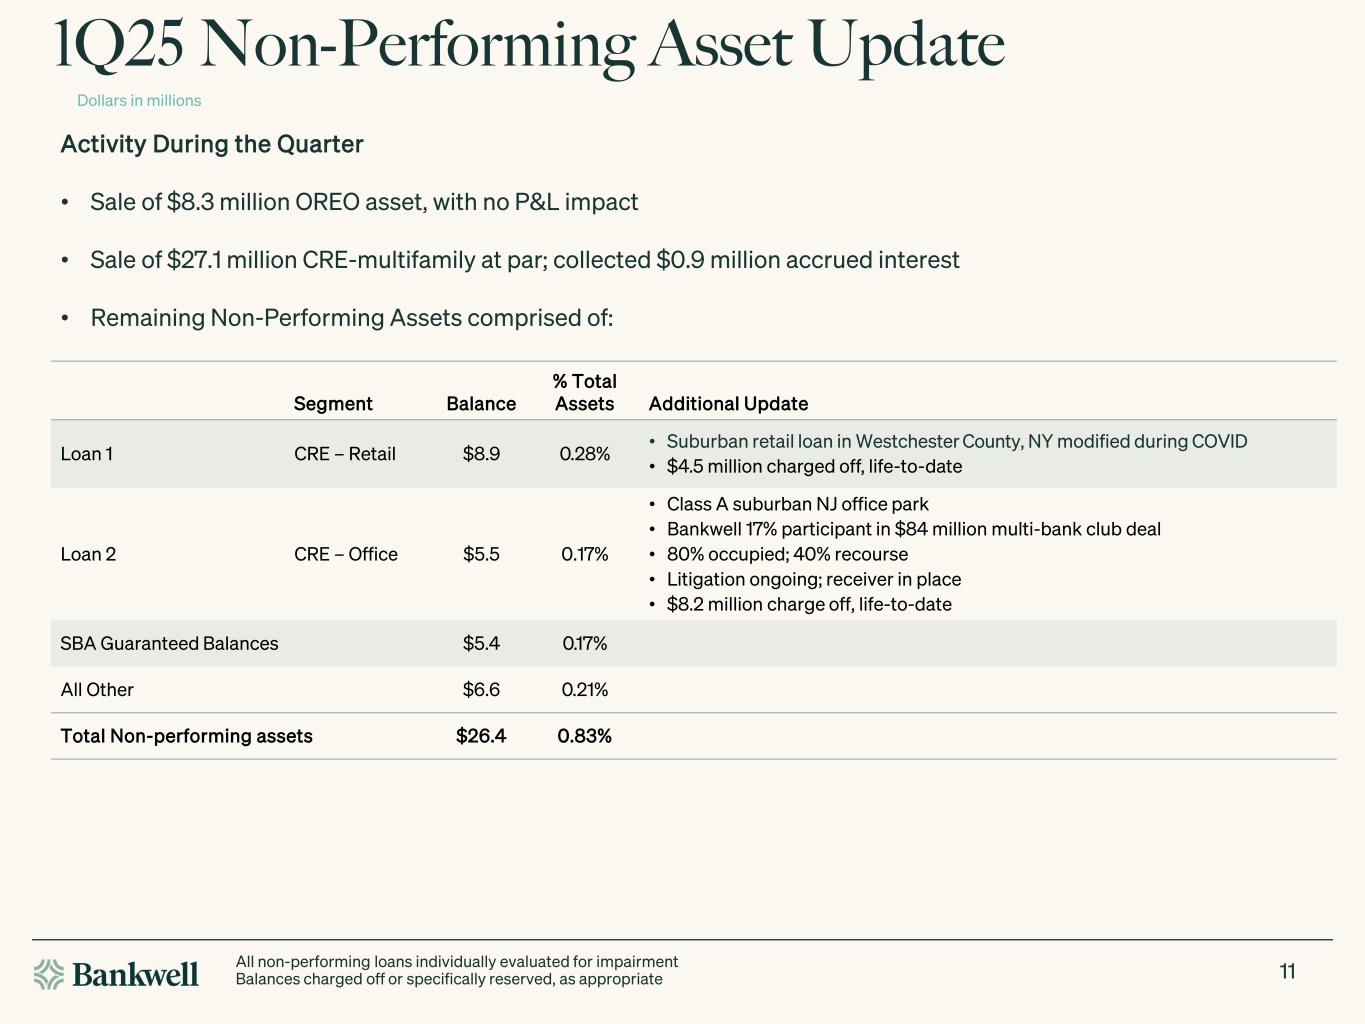The image size is (1365, 1024).
Task: Click the 0.83% total assets percentage
Action: click(x=585, y=736)
